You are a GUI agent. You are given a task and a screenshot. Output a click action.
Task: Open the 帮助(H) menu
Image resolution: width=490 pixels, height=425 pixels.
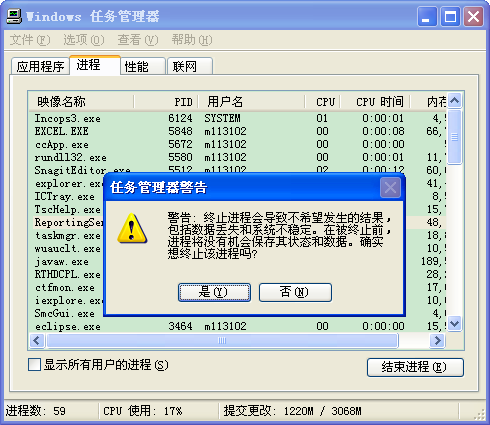pos(192,40)
